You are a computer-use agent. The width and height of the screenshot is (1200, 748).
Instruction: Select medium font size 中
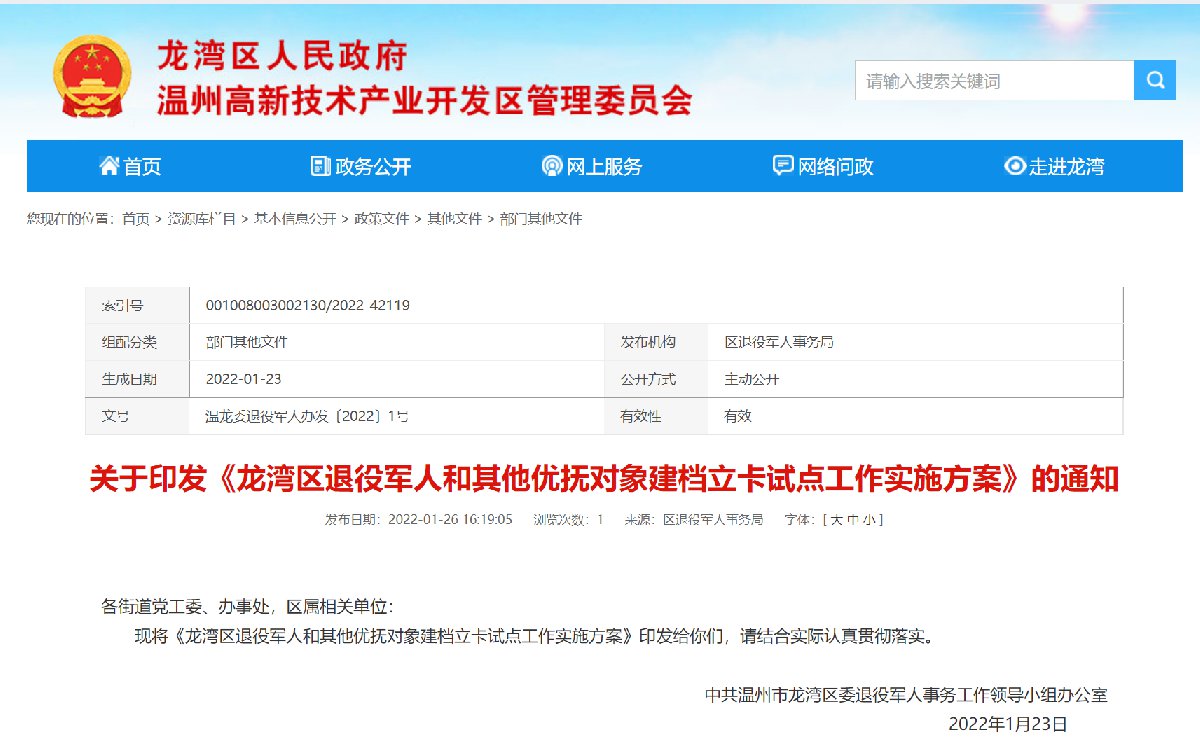click(x=854, y=520)
